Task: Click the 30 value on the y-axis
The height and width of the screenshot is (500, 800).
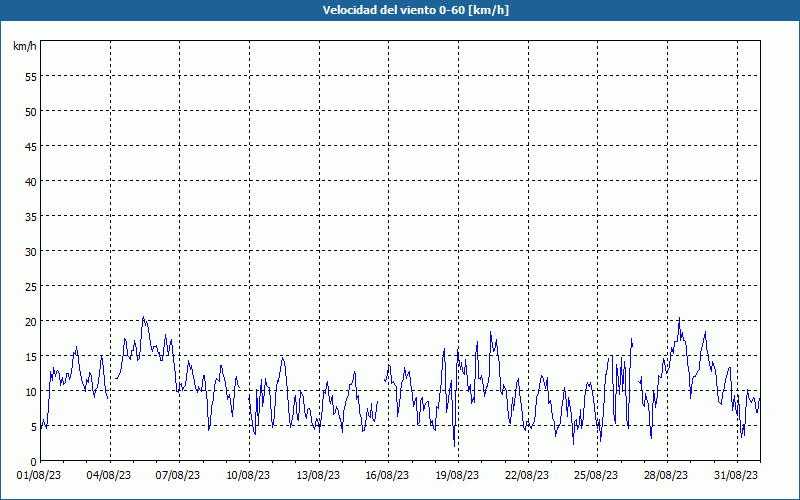Action: (x=31, y=252)
